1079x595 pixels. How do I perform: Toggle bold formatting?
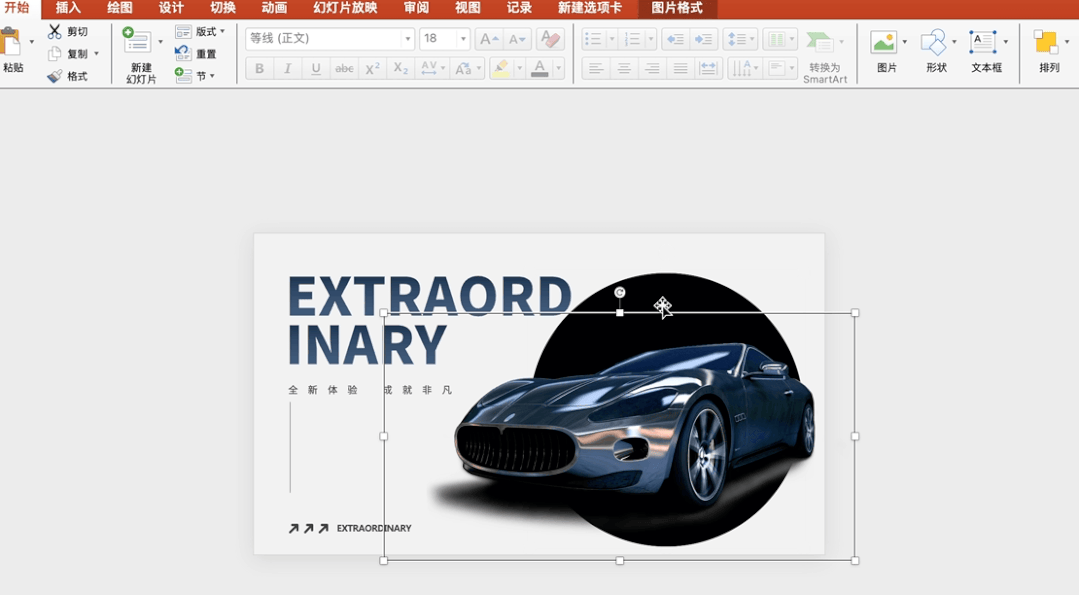pos(259,68)
